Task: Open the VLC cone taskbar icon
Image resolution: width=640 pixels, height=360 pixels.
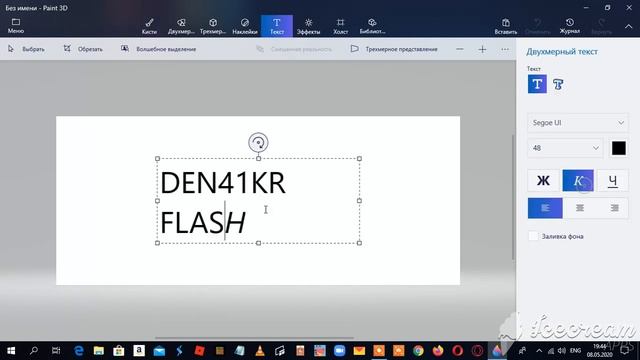Action: pyautogui.click(x=260, y=351)
